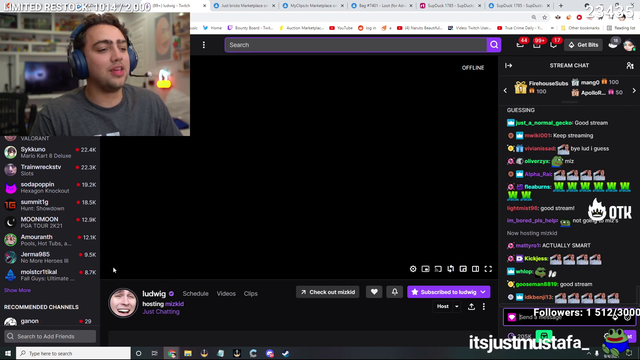This screenshot has height=360, width=640.
Task: Click the Windows taskbar search box
Action: tap(73, 353)
